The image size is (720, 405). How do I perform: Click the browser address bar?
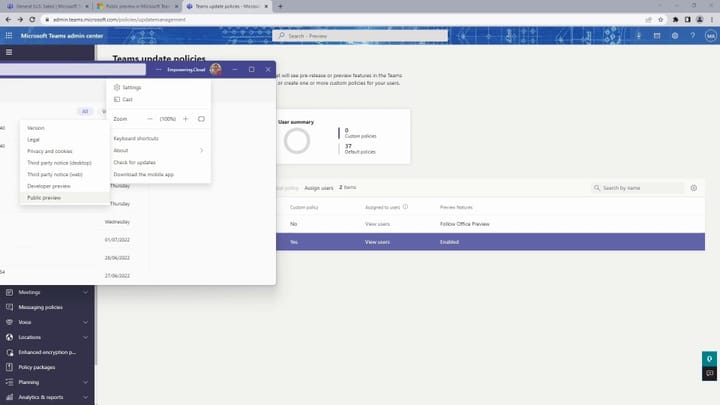[x=342, y=20]
